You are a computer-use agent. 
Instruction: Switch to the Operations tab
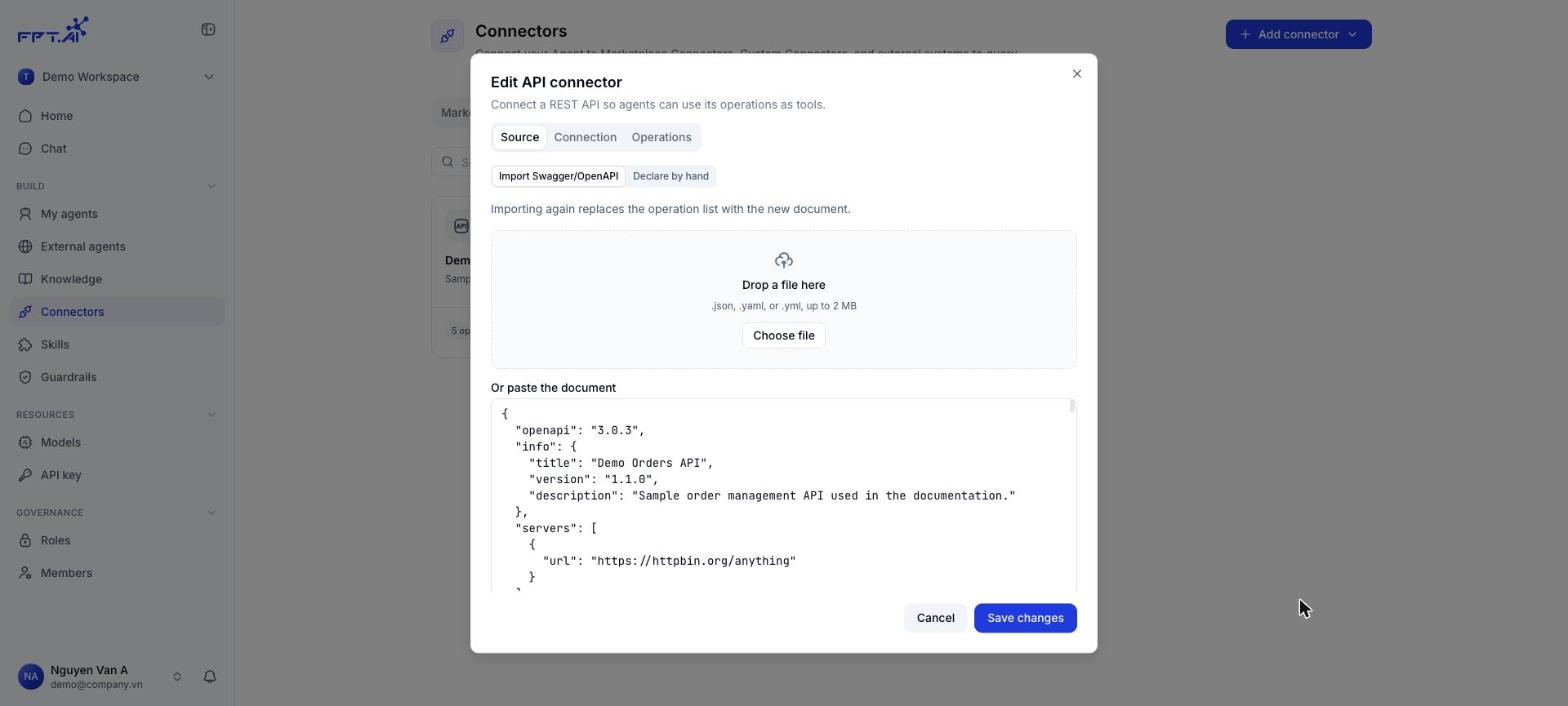tap(661, 137)
